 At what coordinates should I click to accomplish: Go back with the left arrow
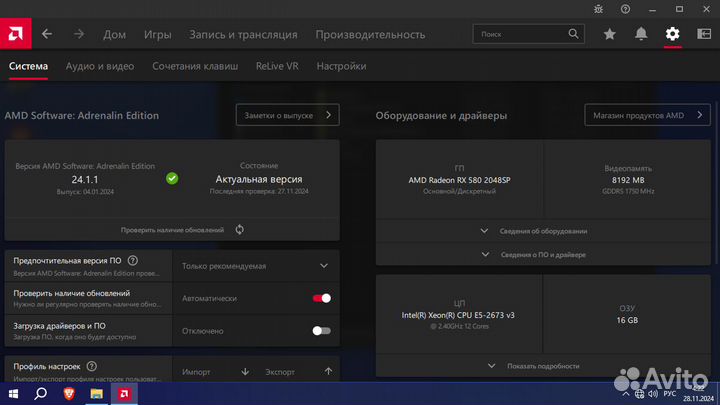[47, 34]
